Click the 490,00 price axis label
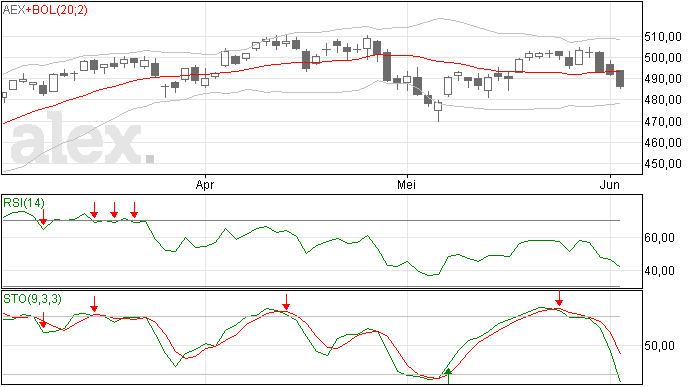 click(x=663, y=79)
